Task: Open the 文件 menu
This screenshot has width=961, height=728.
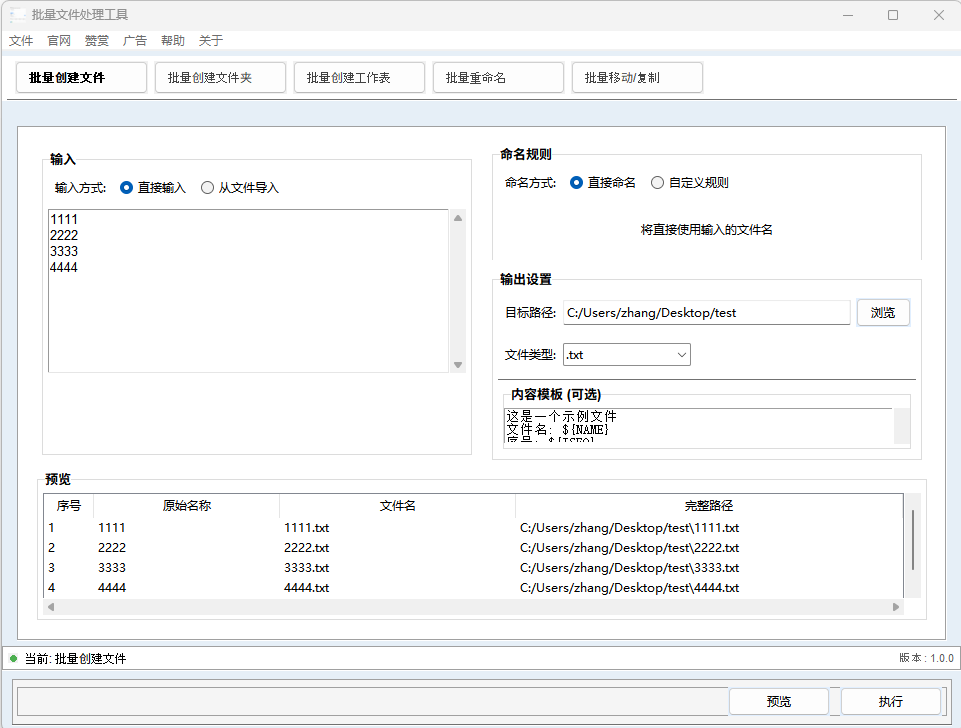Action: click(x=21, y=40)
